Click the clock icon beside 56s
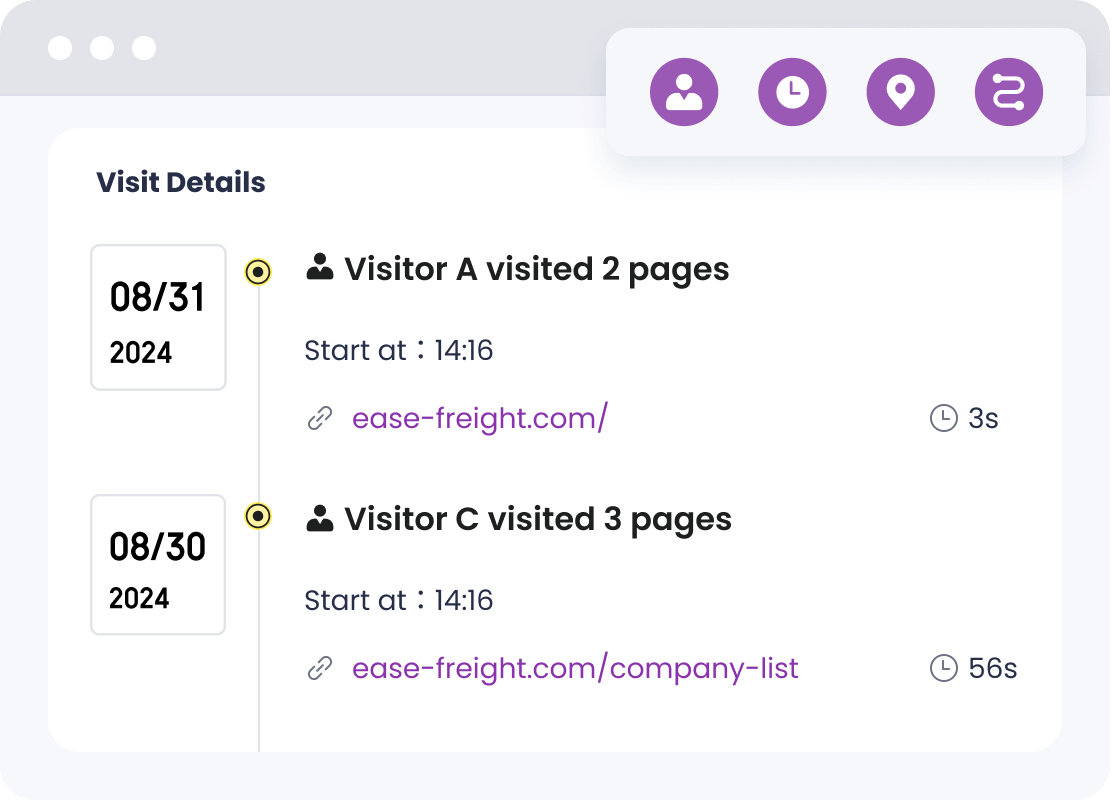The height and width of the screenshot is (800, 1118). (943, 668)
